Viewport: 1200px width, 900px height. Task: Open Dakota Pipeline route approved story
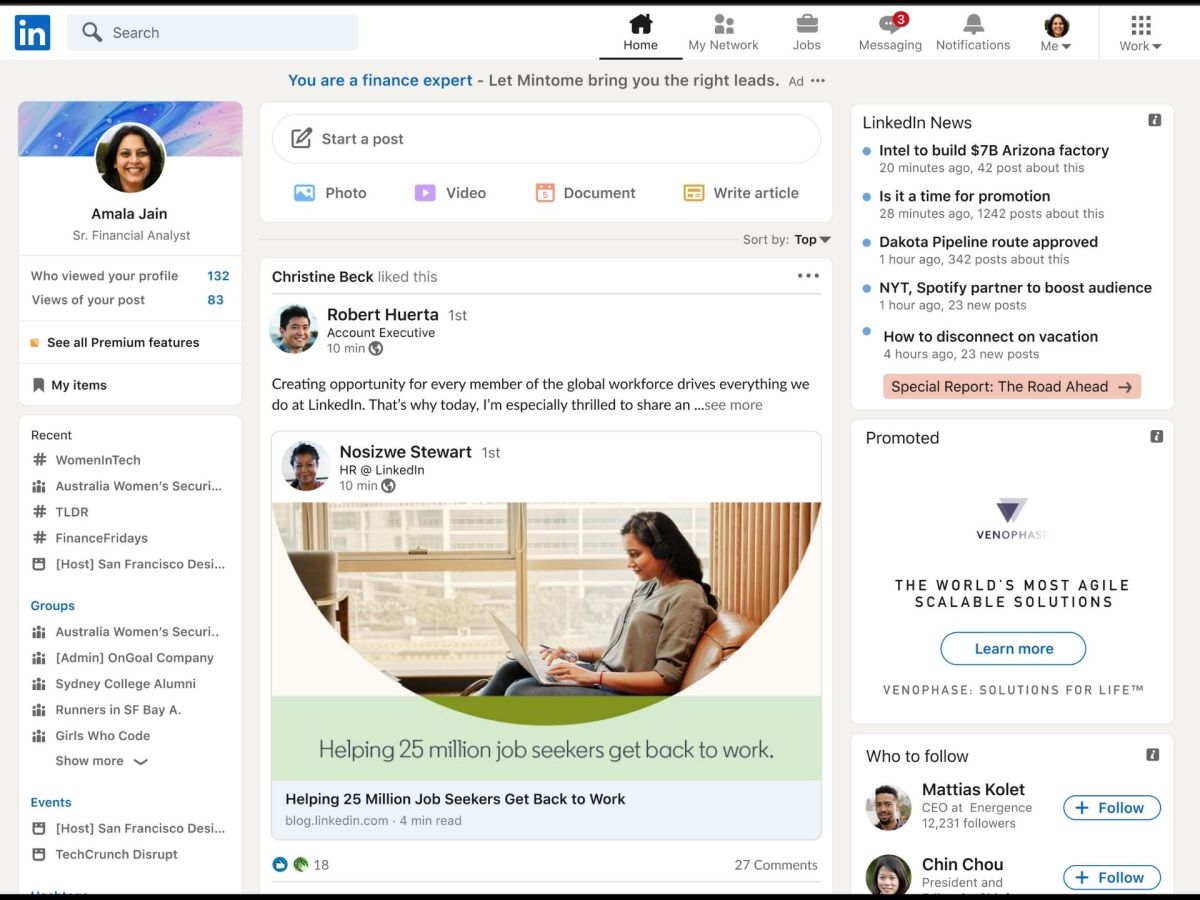click(x=989, y=242)
